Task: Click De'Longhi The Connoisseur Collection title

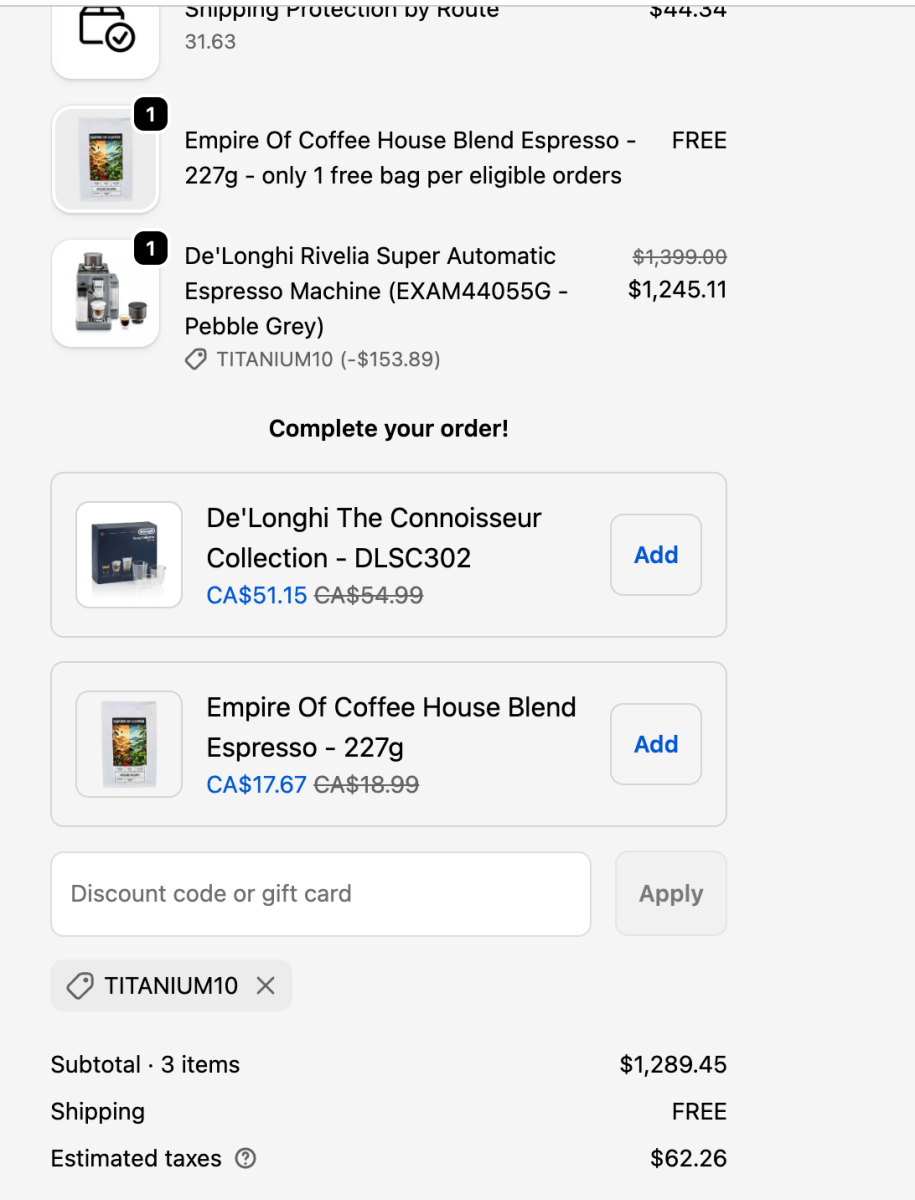Action: 374,538
